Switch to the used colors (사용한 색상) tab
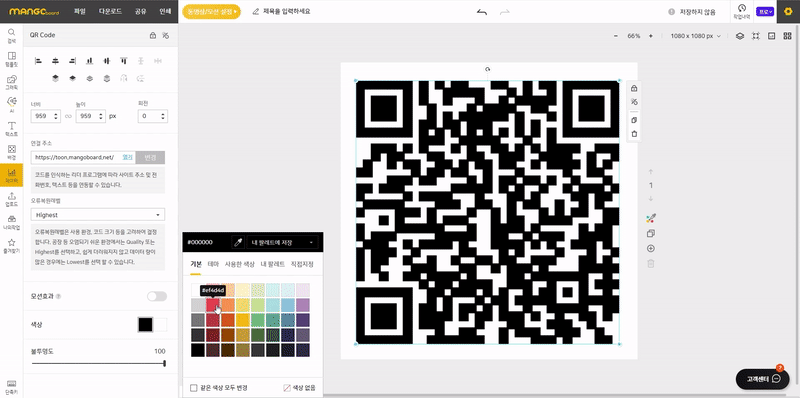 [x=240, y=264]
